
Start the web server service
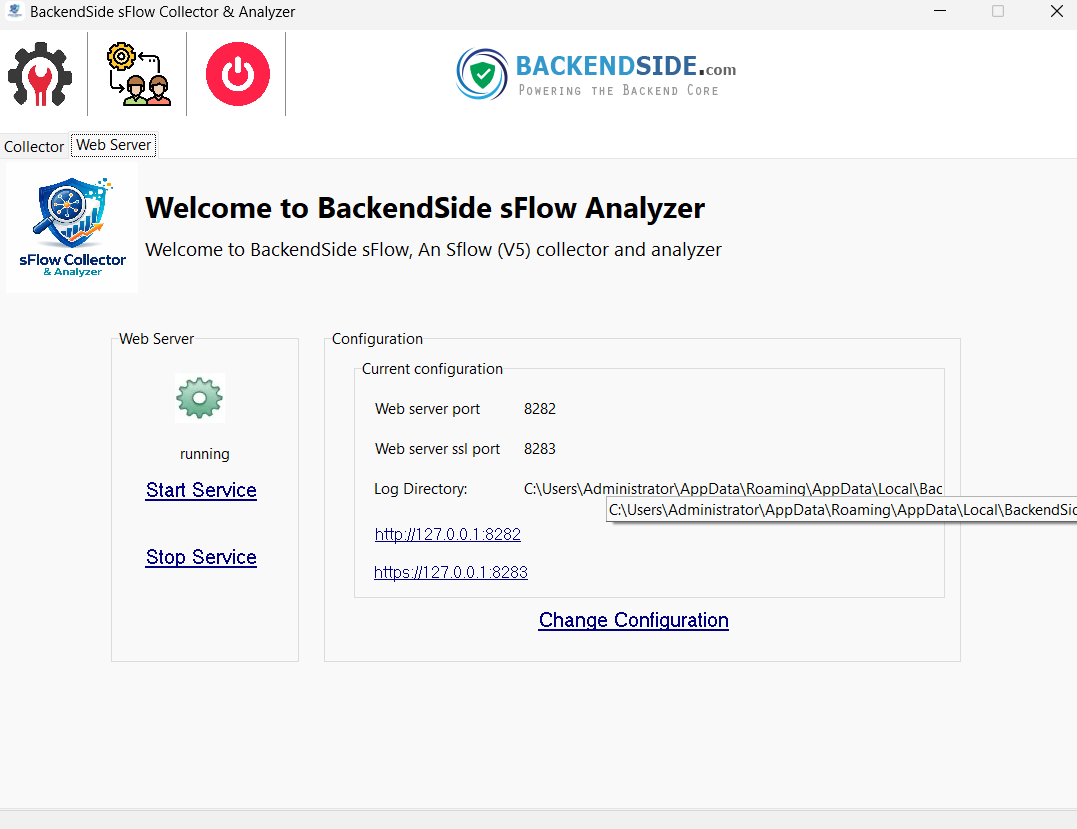point(201,490)
